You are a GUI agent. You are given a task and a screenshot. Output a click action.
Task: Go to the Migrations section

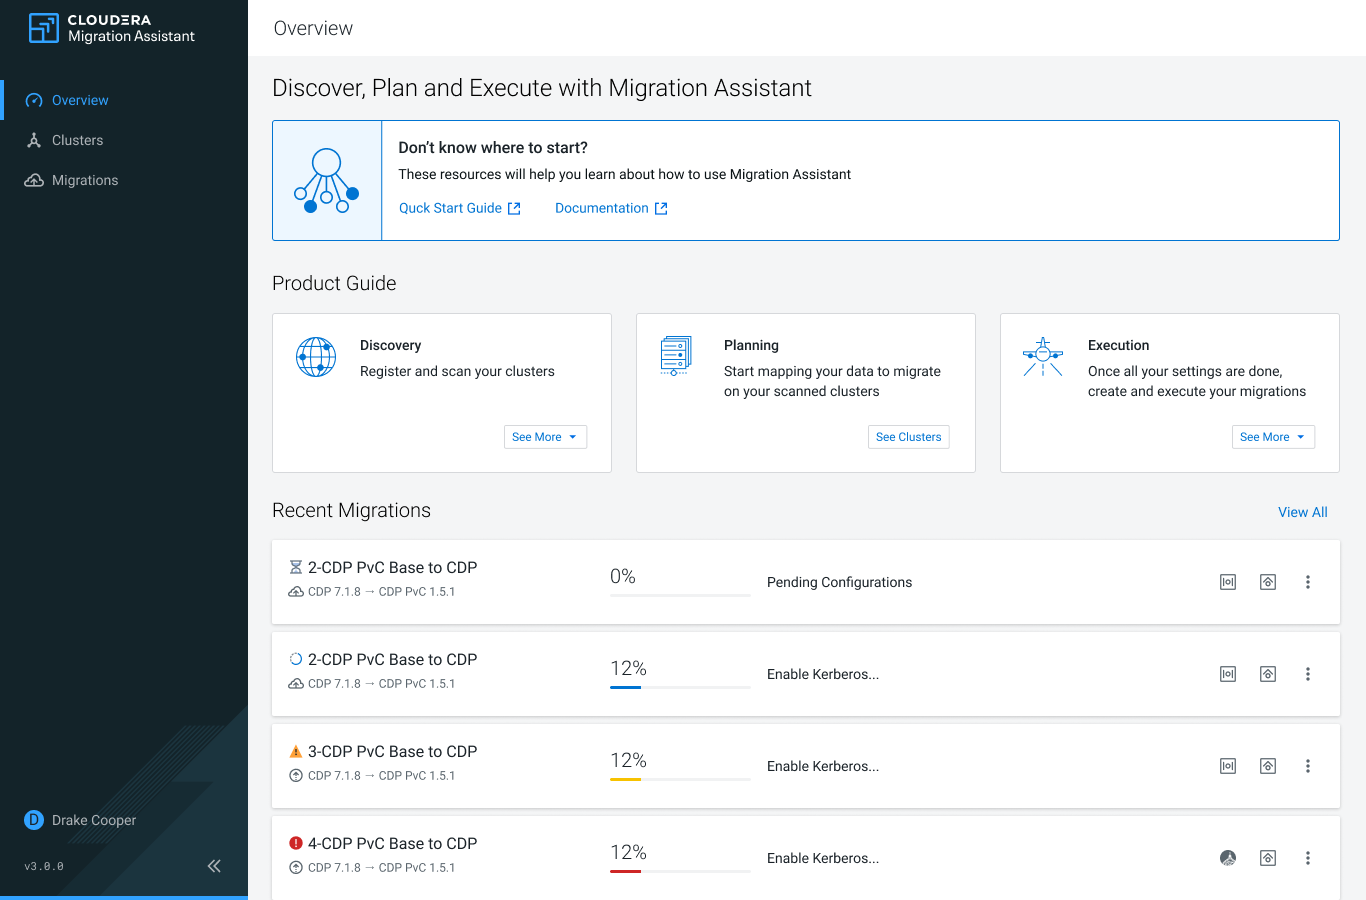[x=84, y=180]
